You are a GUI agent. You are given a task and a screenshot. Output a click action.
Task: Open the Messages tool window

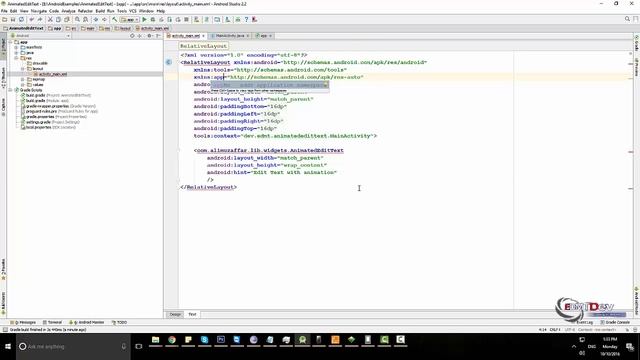pos(23,322)
